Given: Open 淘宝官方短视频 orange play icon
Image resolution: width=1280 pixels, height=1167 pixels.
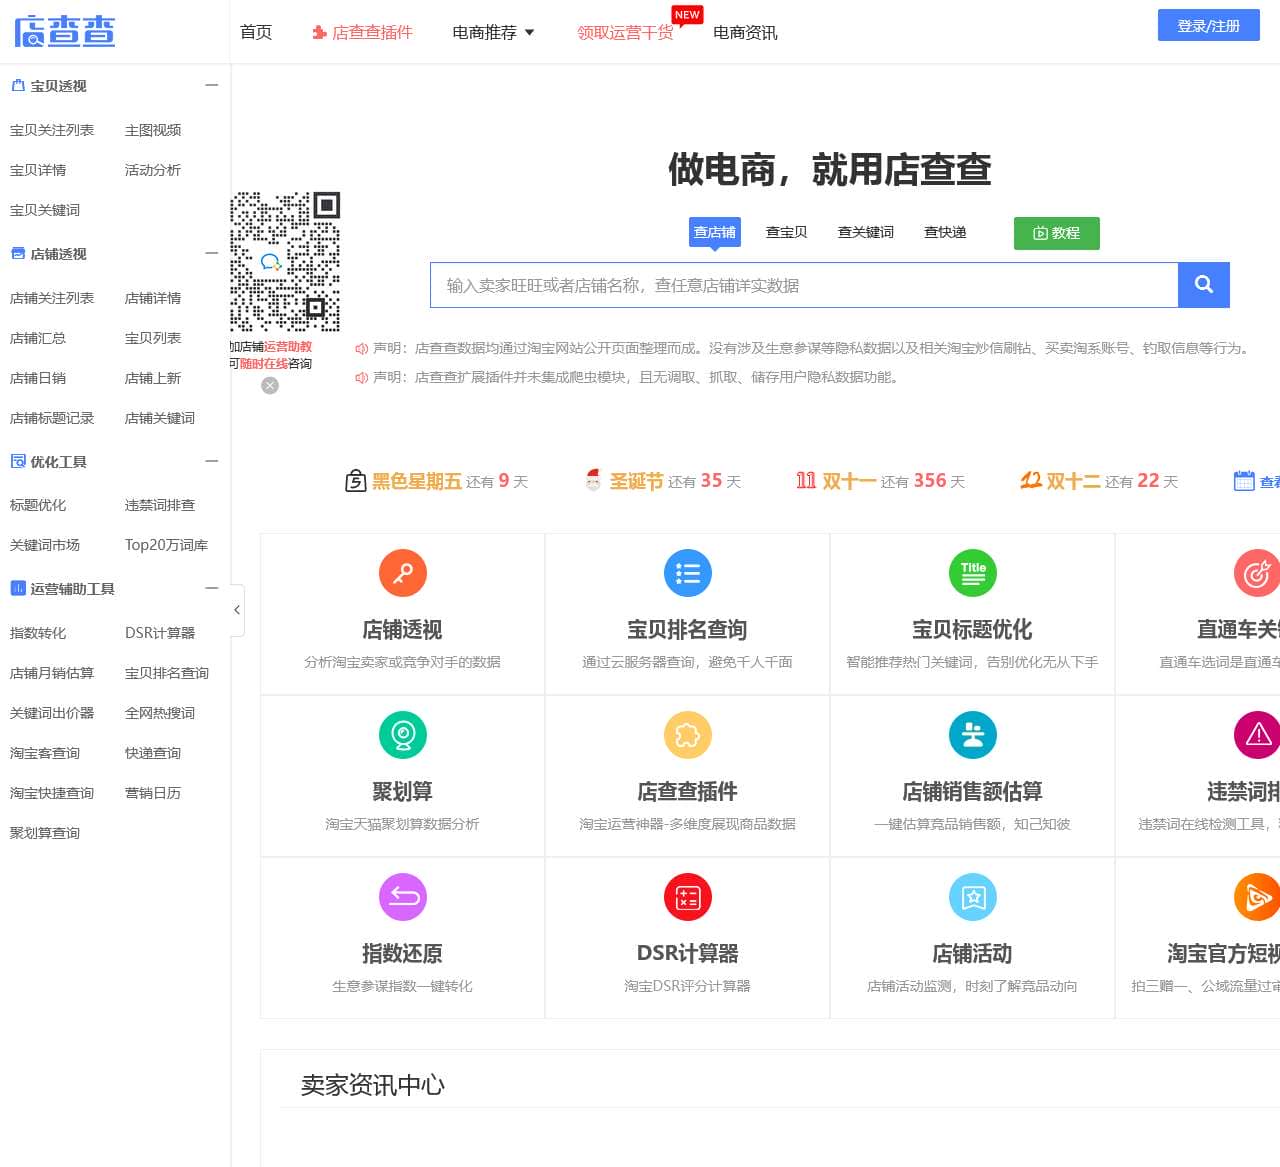Looking at the screenshot, I should click(1257, 897).
